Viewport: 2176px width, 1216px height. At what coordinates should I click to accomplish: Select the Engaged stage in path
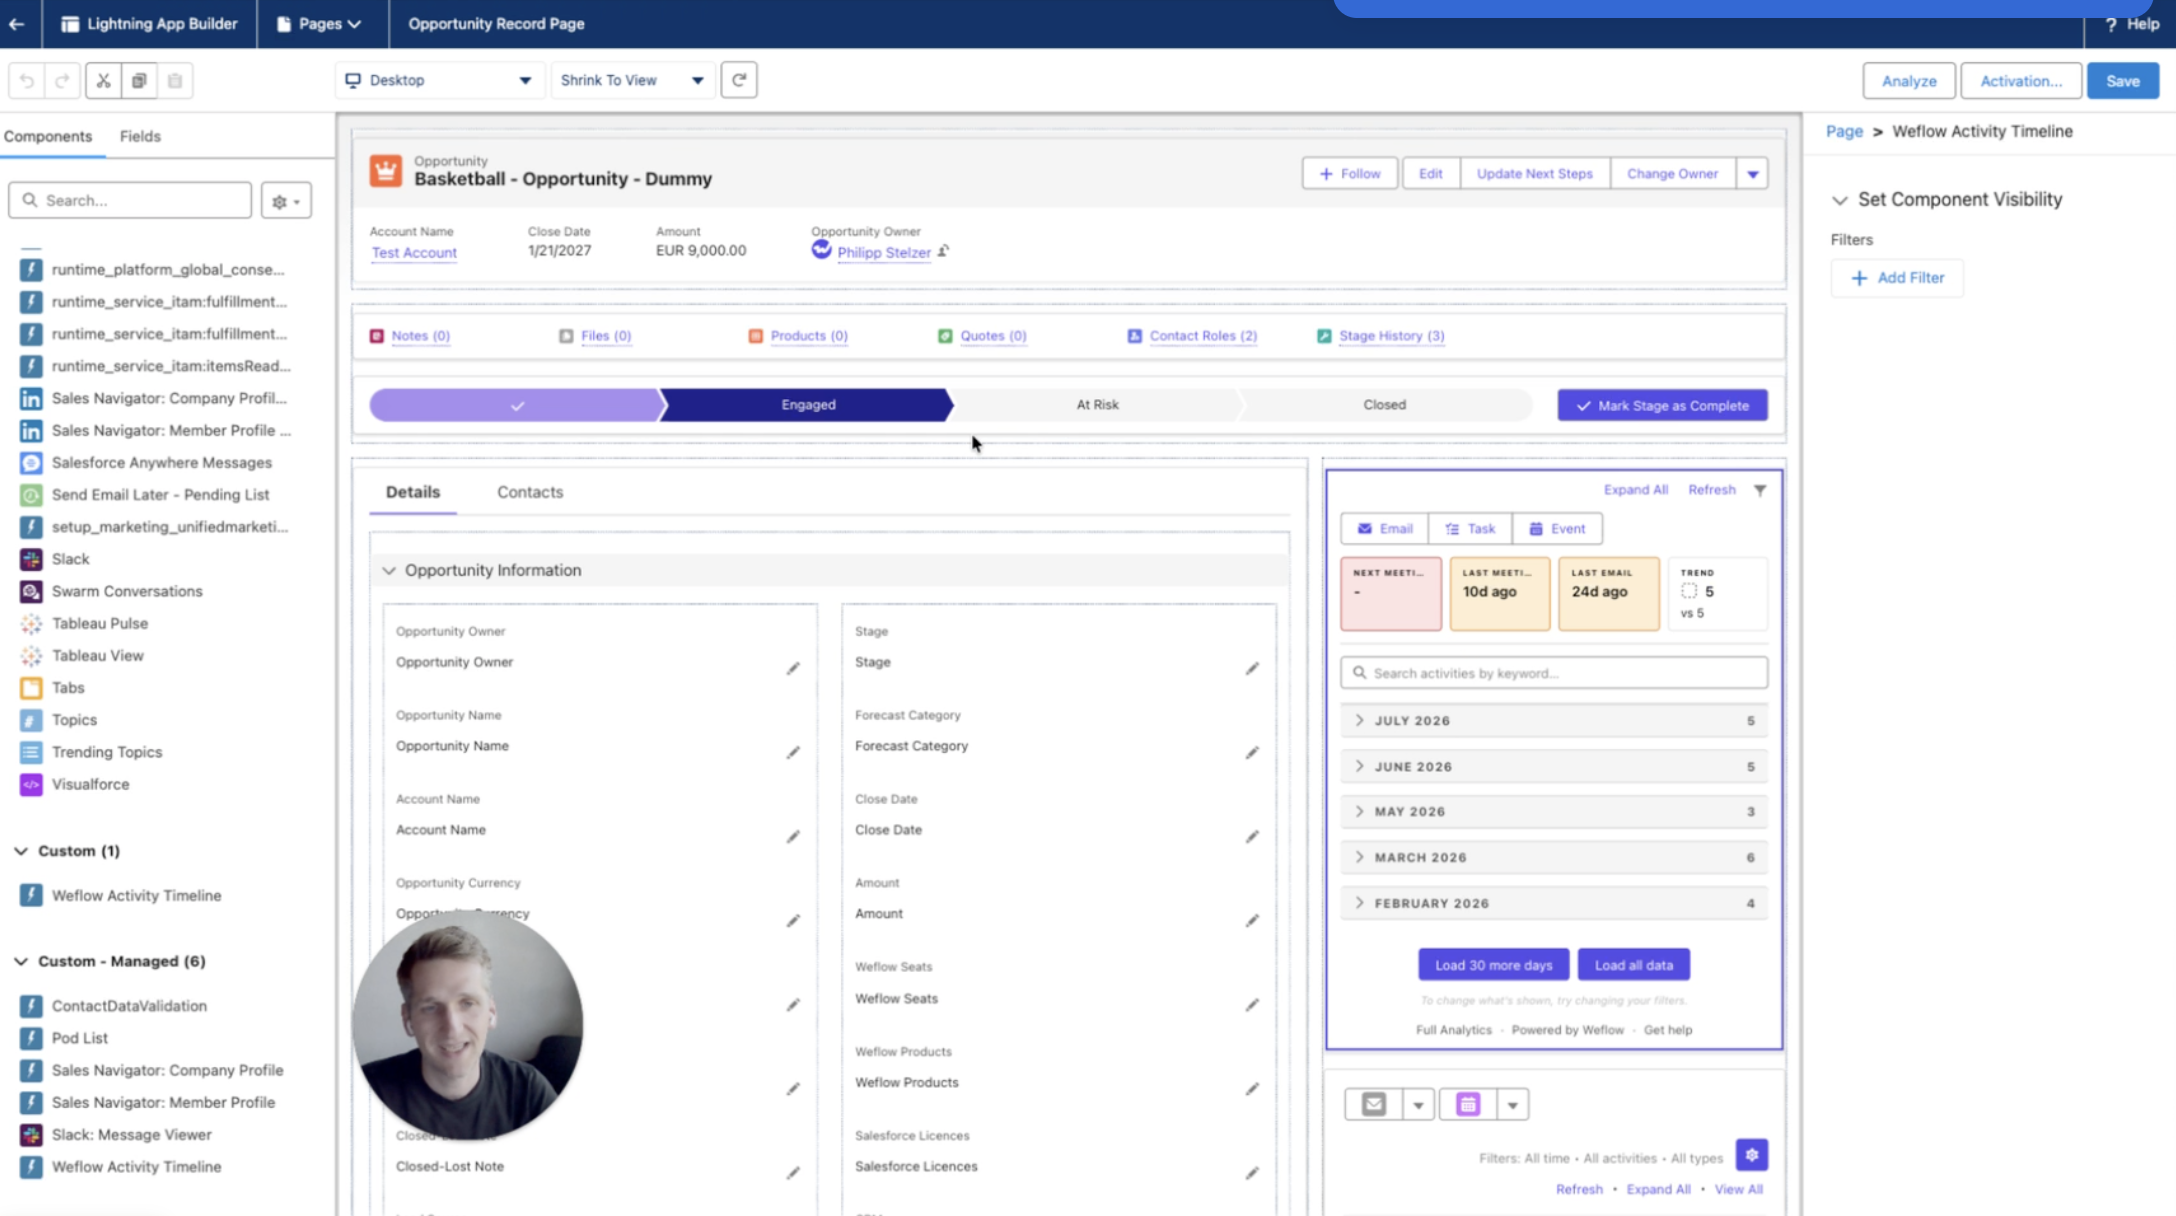click(x=808, y=405)
